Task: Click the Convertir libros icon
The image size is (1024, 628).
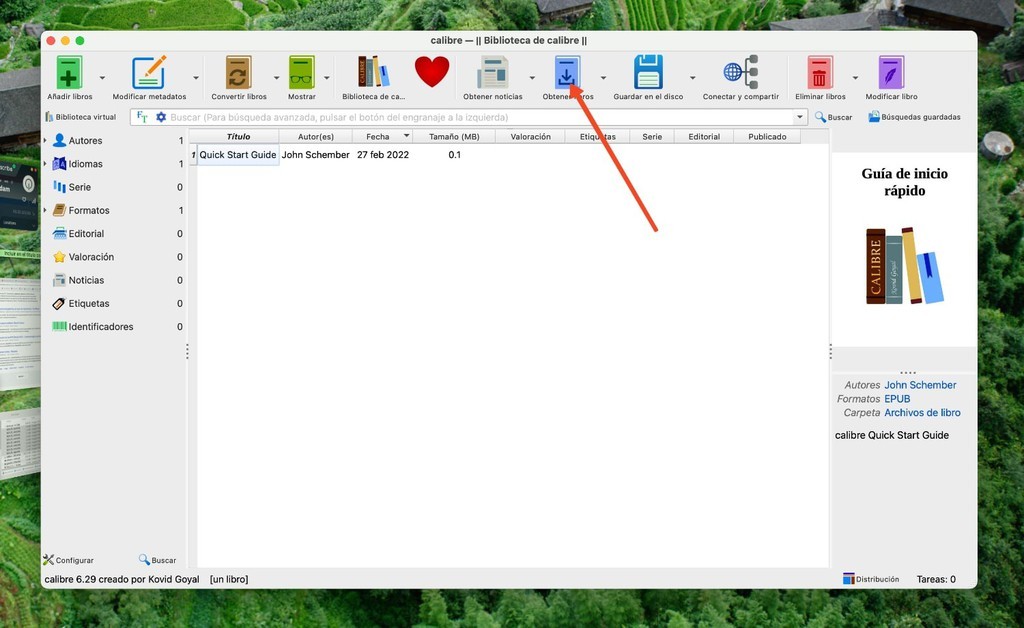Action: click(x=238, y=72)
